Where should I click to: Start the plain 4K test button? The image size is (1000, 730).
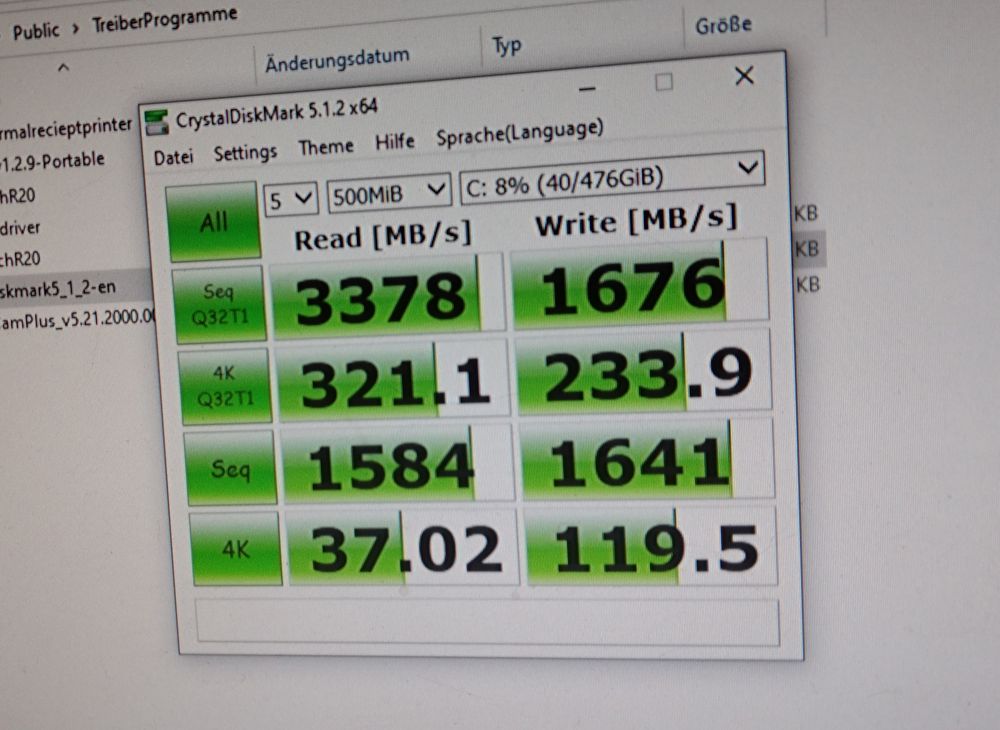(x=235, y=548)
